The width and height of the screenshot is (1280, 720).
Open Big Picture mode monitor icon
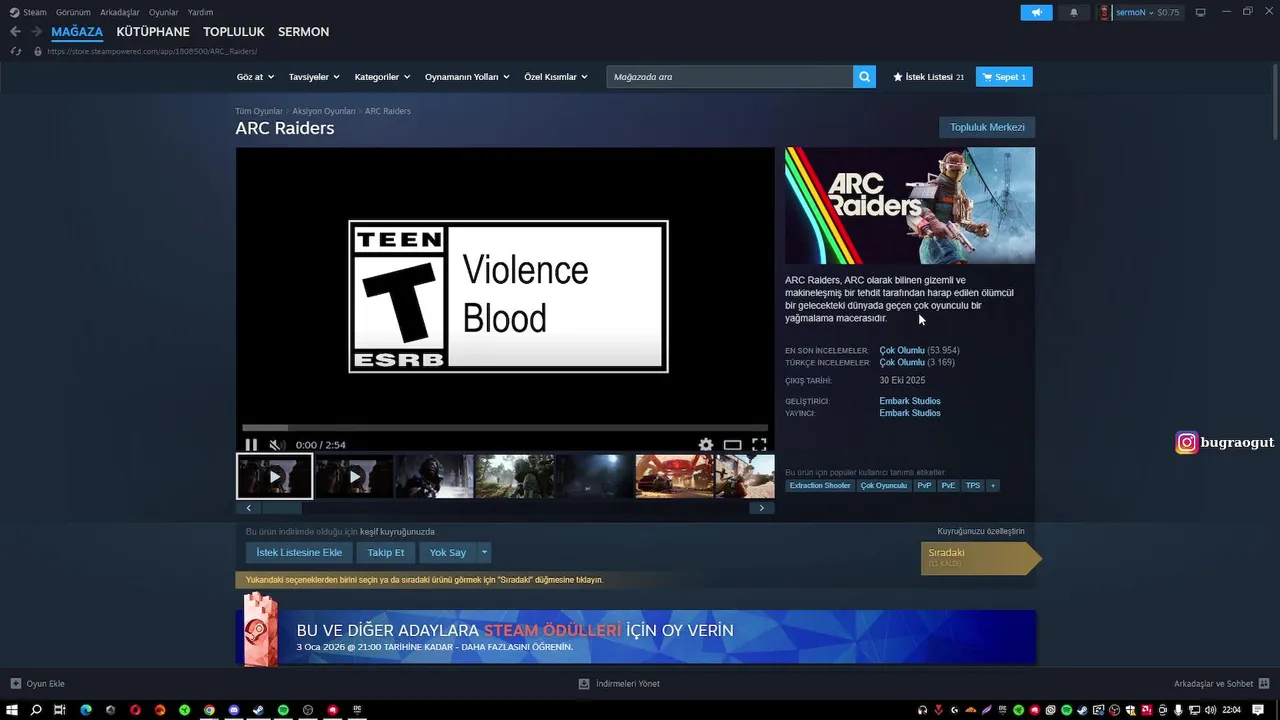click(x=1201, y=12)
